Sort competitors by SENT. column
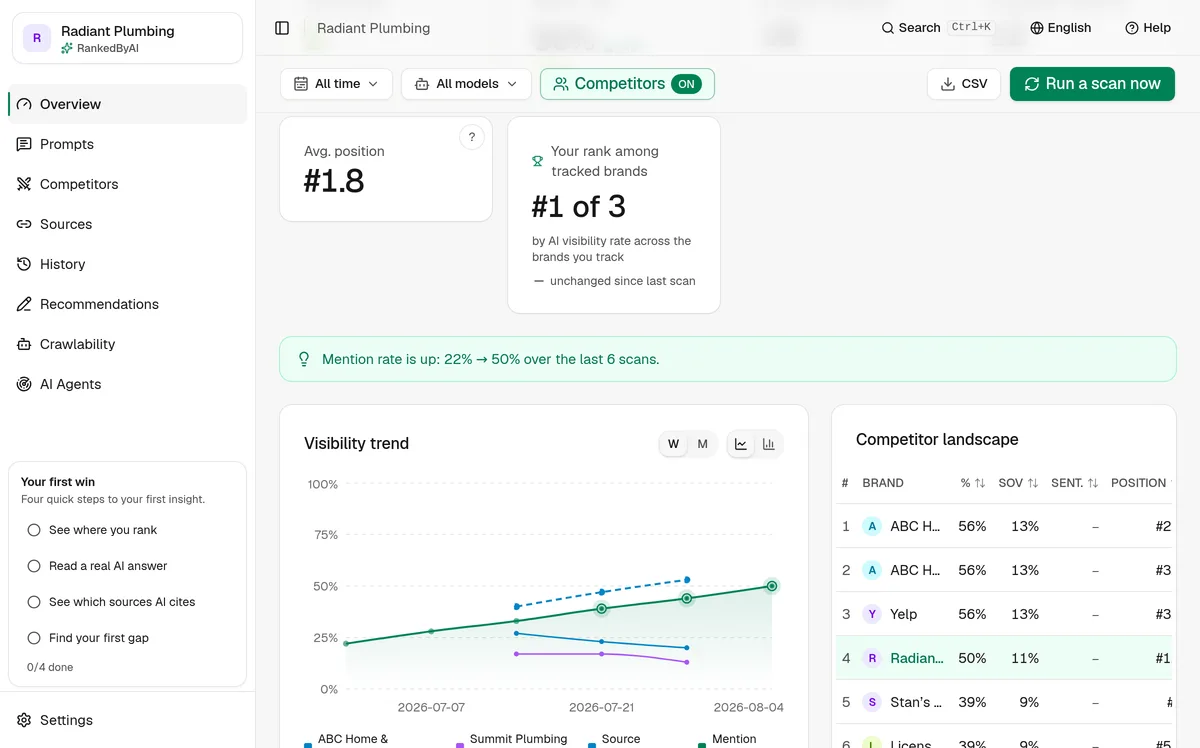 click(1075, 483)
